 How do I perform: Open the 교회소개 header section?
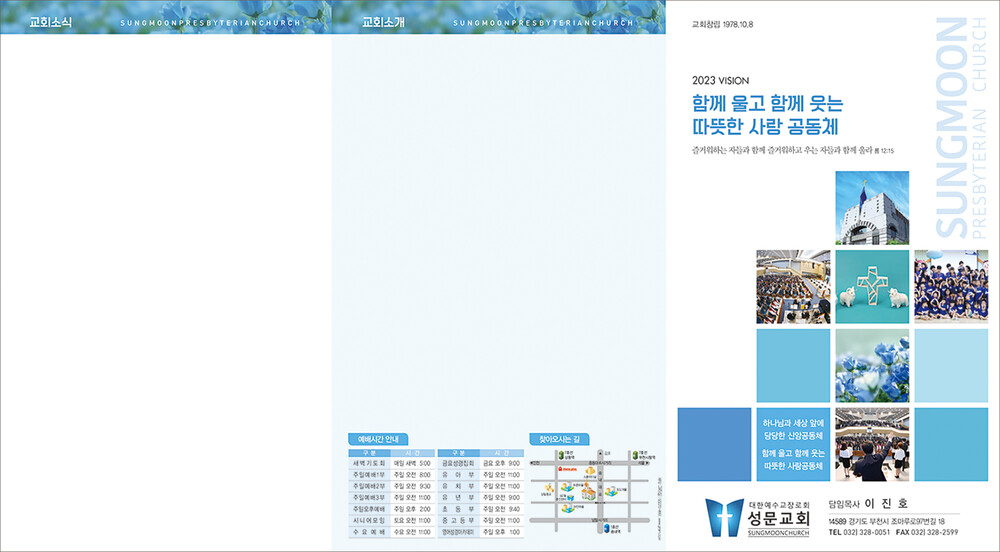(381, 22)
